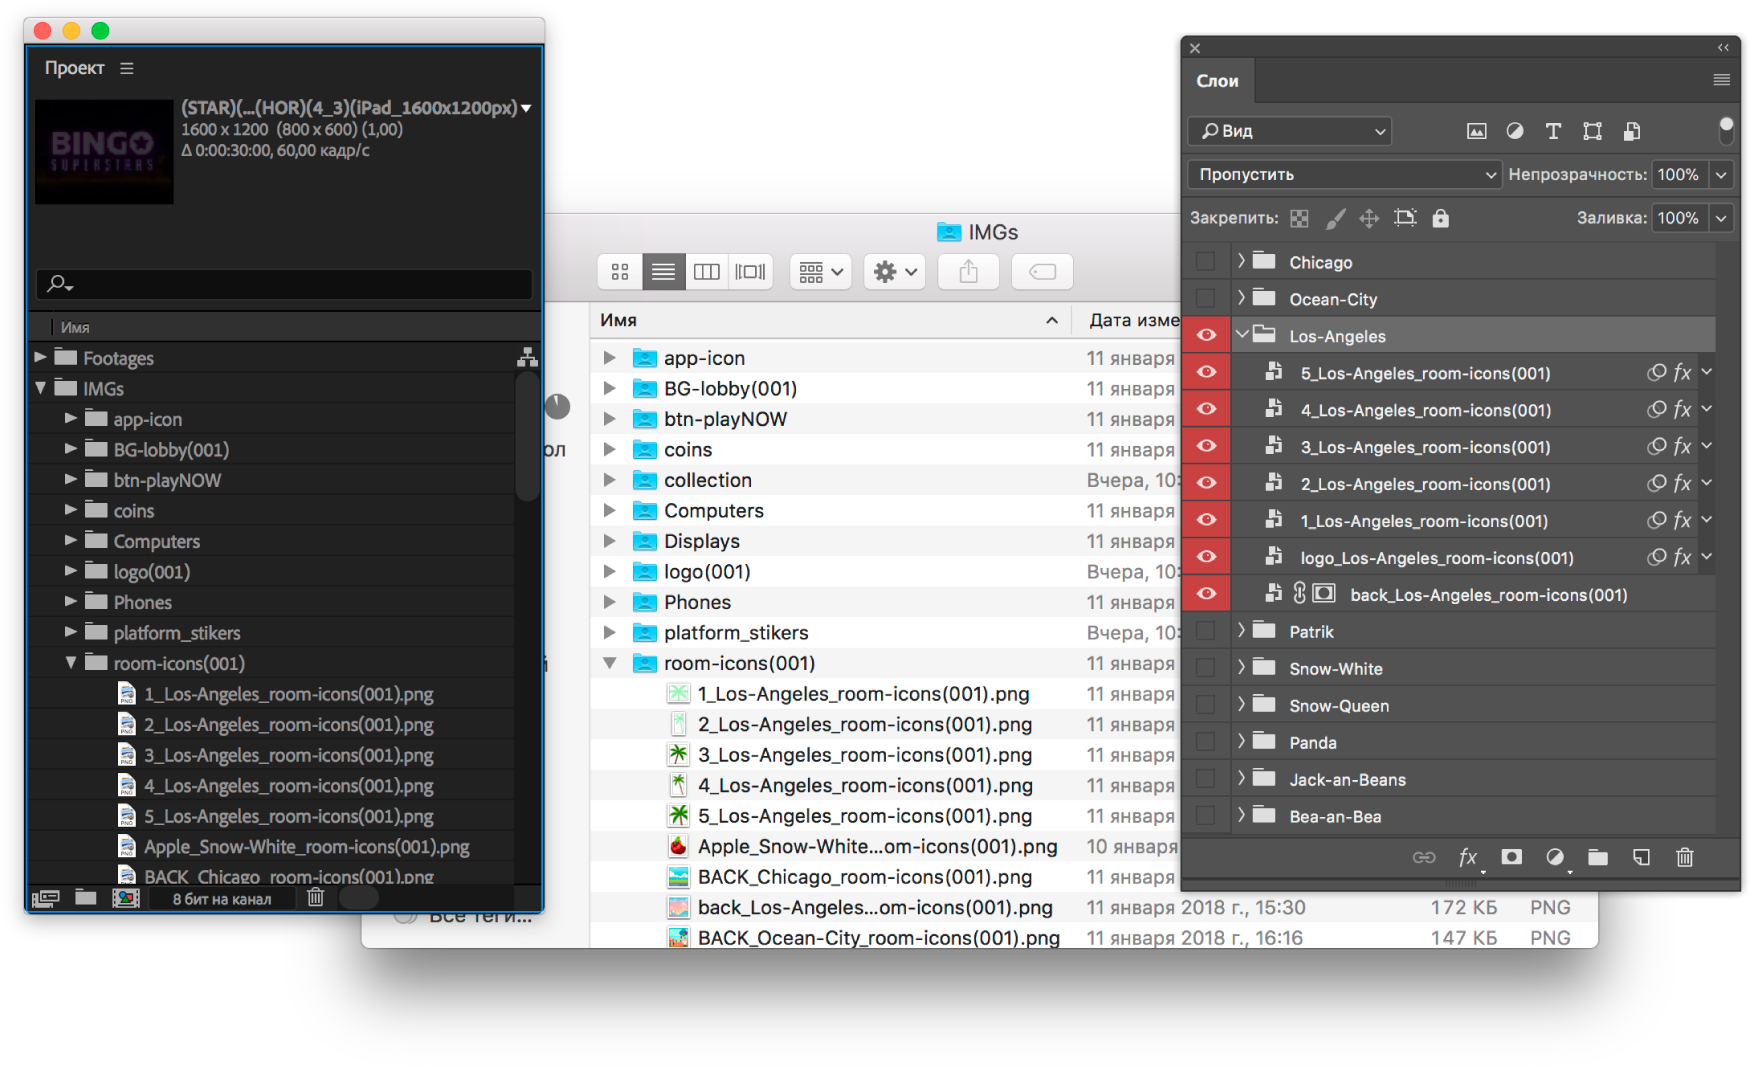Open Проект panel menu
The height and width of the screenshot is (1067, 1750).
pyautogui.click(x=126, y=68)
